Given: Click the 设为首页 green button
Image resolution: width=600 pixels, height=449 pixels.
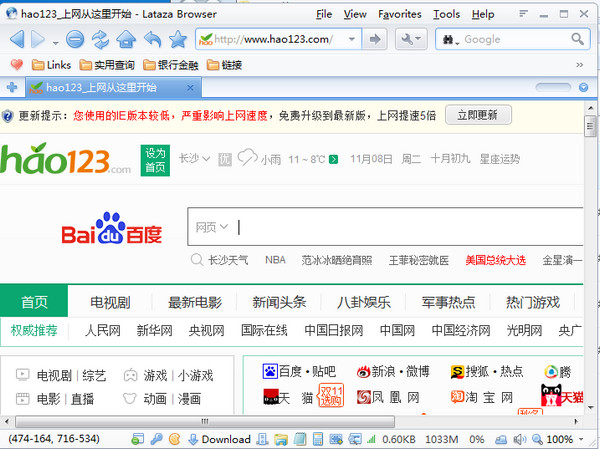Looking at the screenshot, I should (155, 160).
